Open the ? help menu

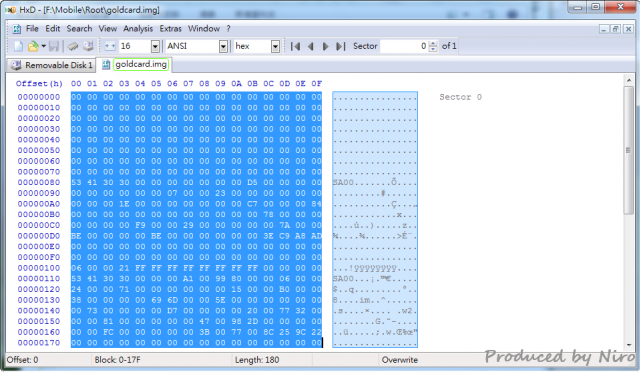tap(229, 29)
